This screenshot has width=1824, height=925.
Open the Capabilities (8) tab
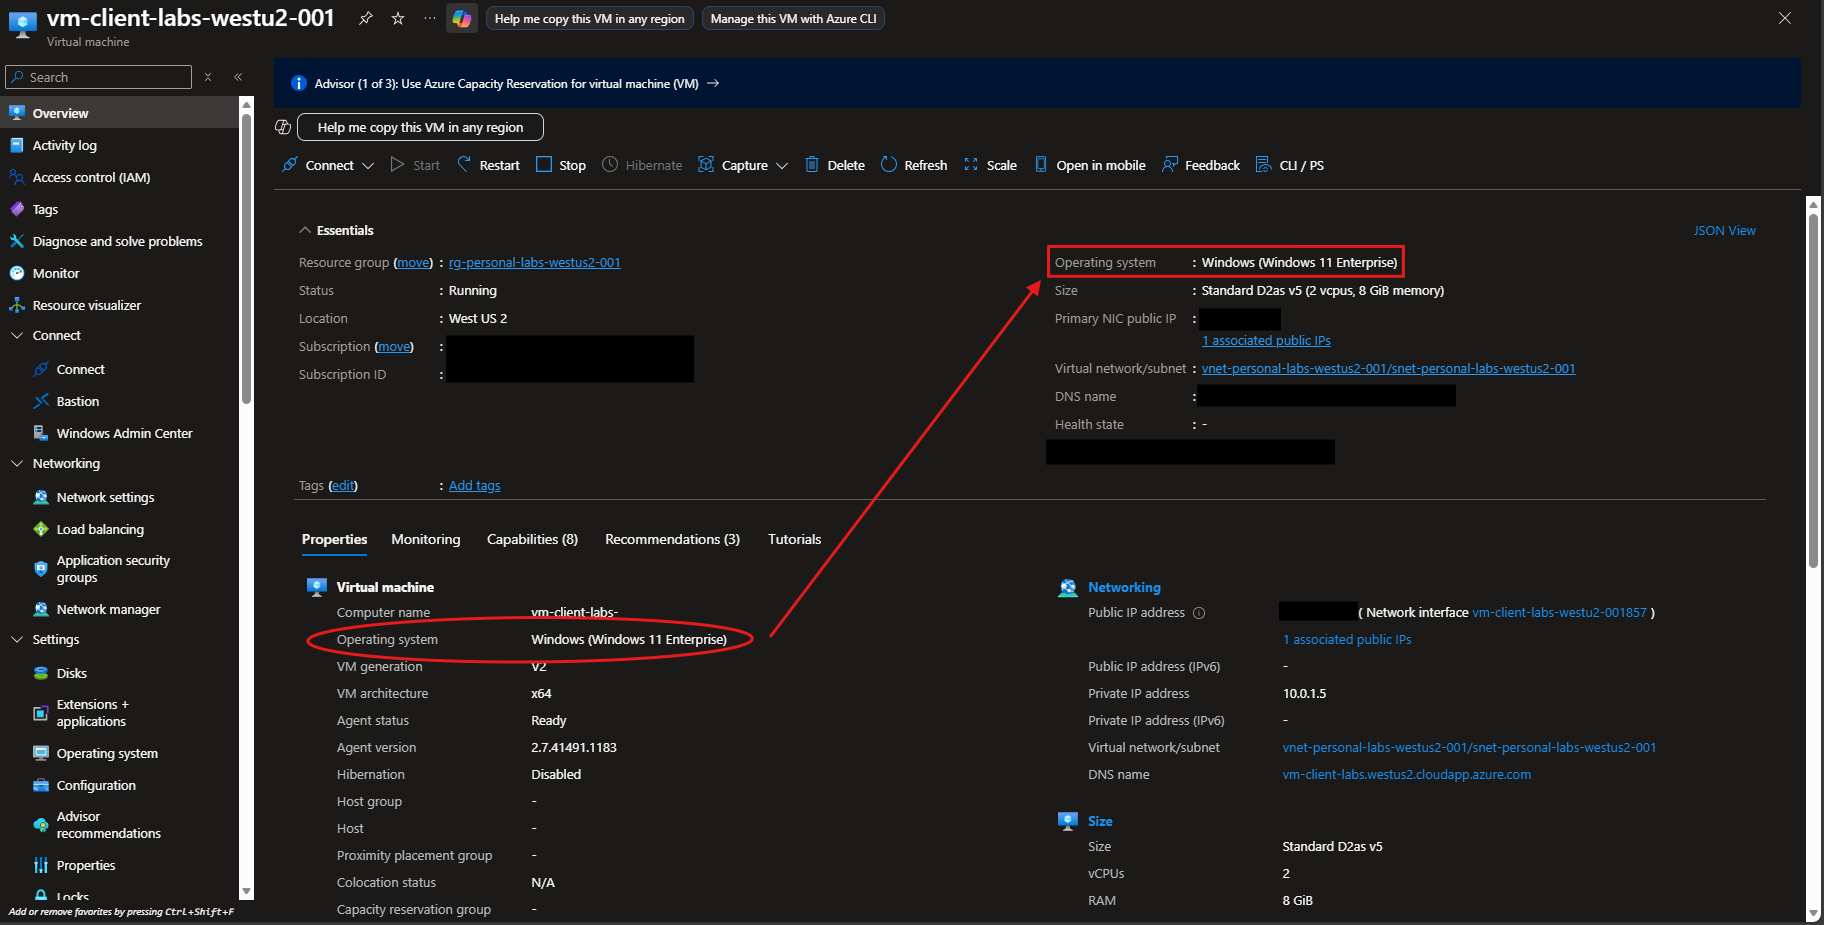(532, 539)
